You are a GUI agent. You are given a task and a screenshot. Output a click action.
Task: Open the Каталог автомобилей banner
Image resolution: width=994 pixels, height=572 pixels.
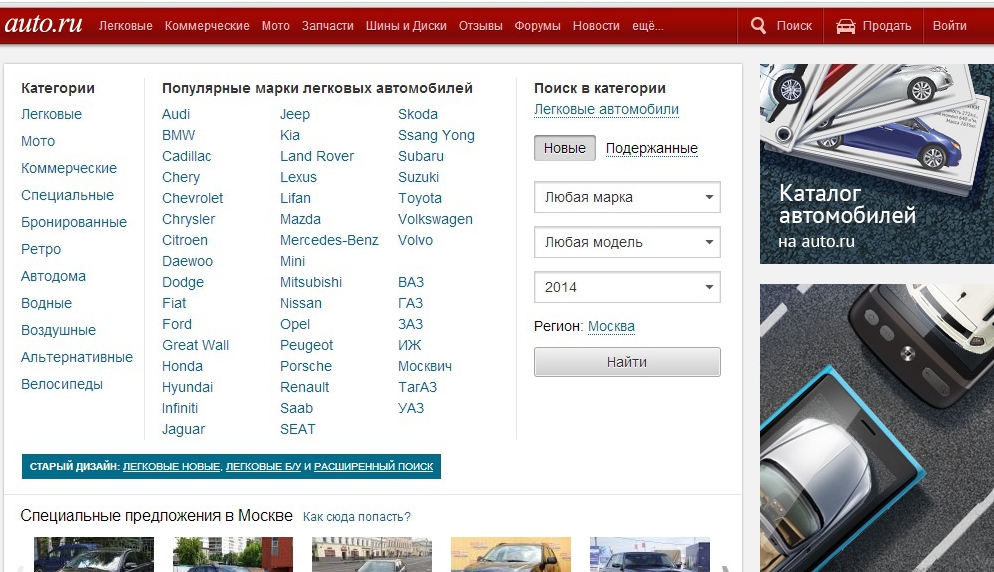click(876, 164)
